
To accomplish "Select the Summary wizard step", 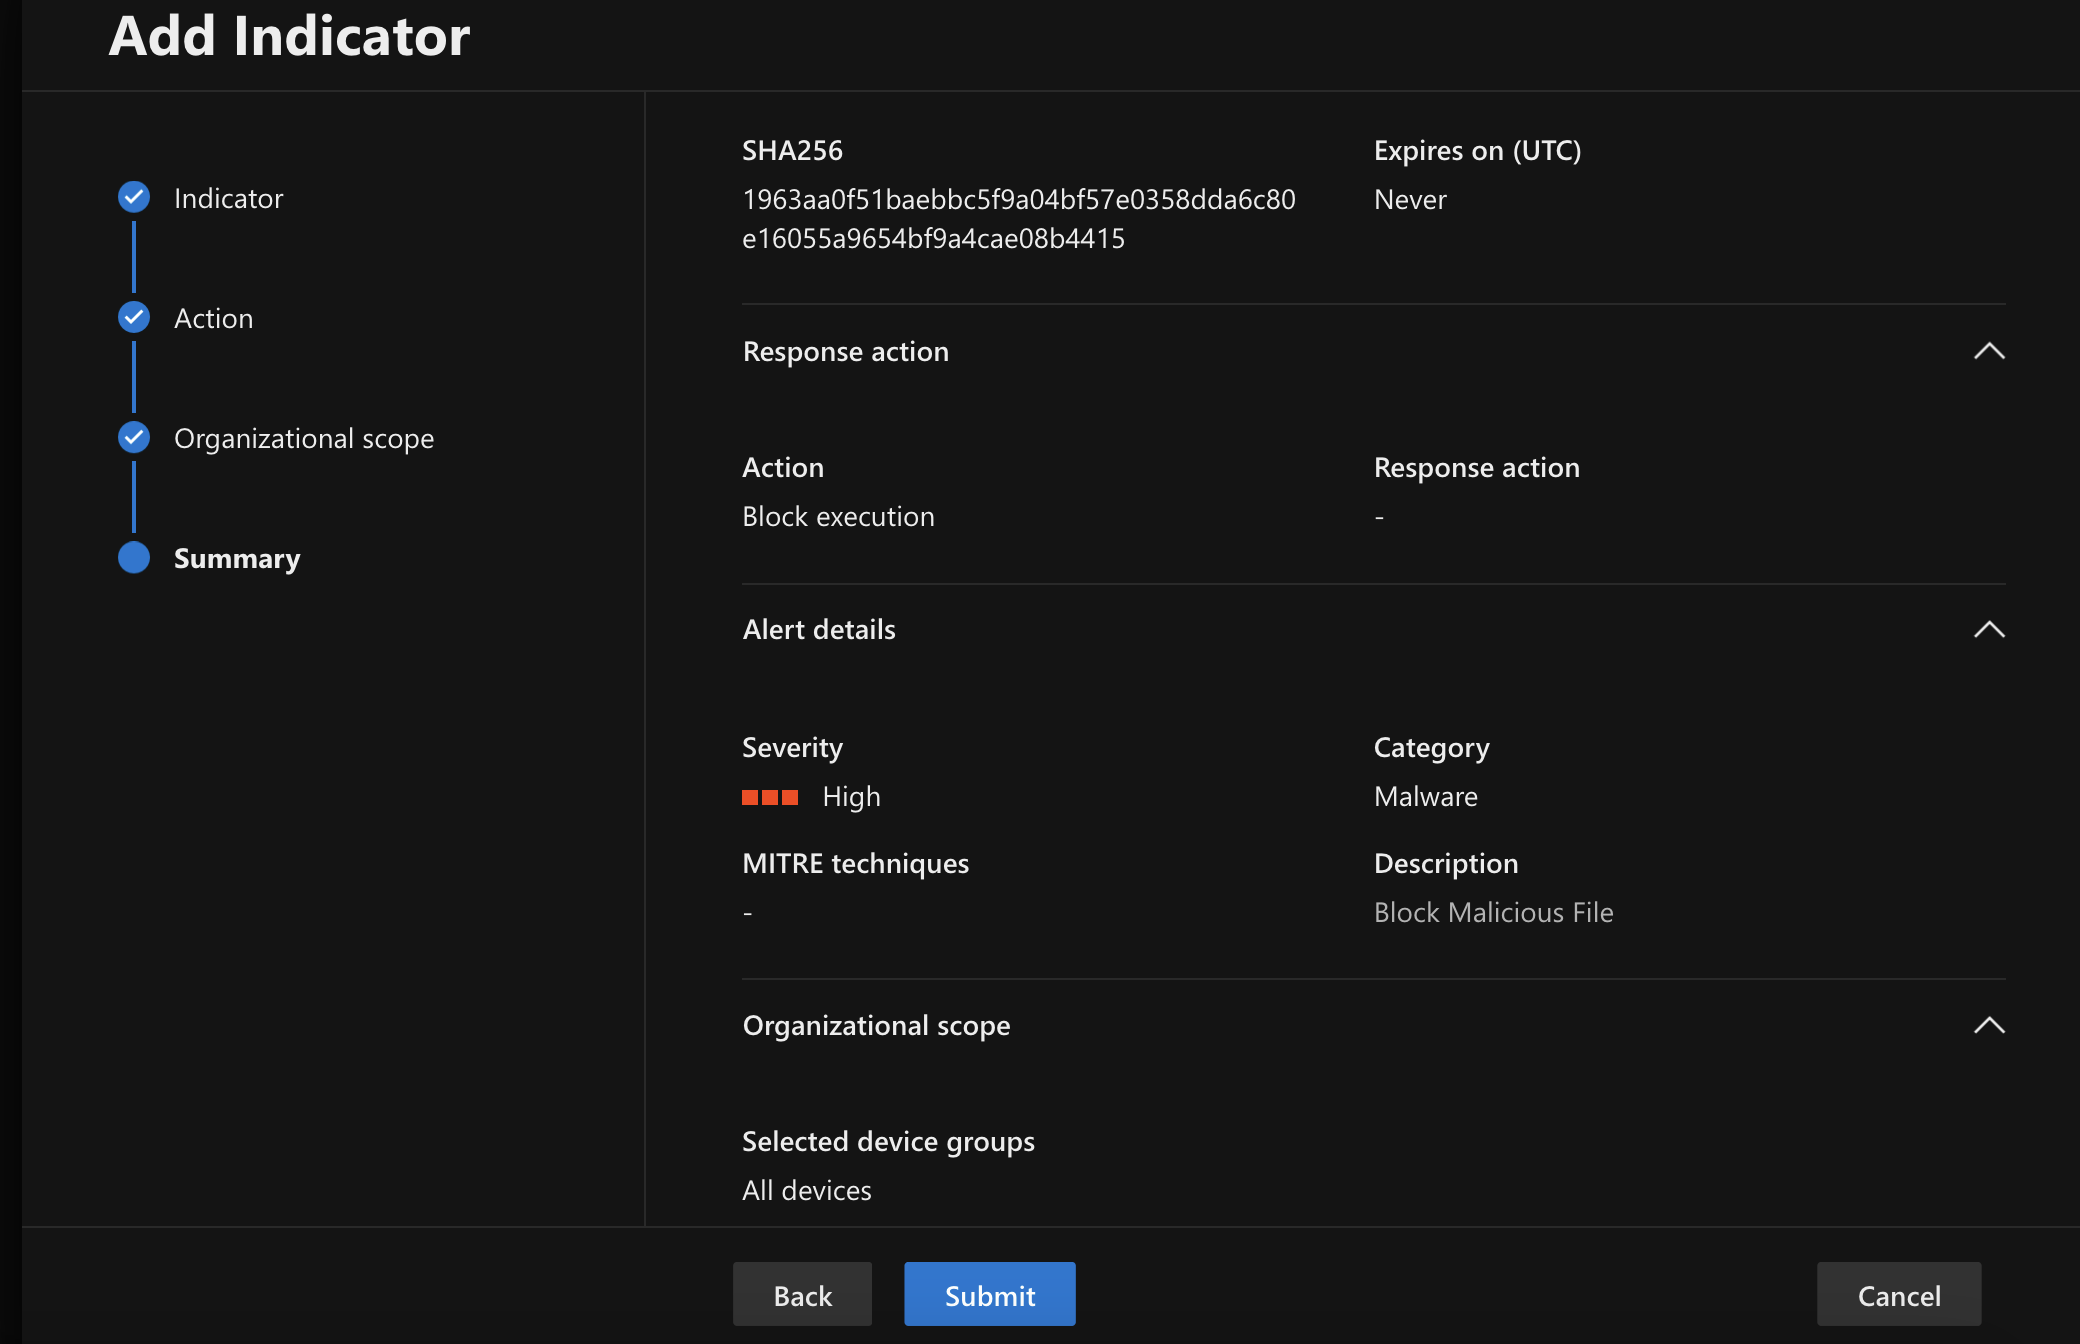I will point(237,558).
